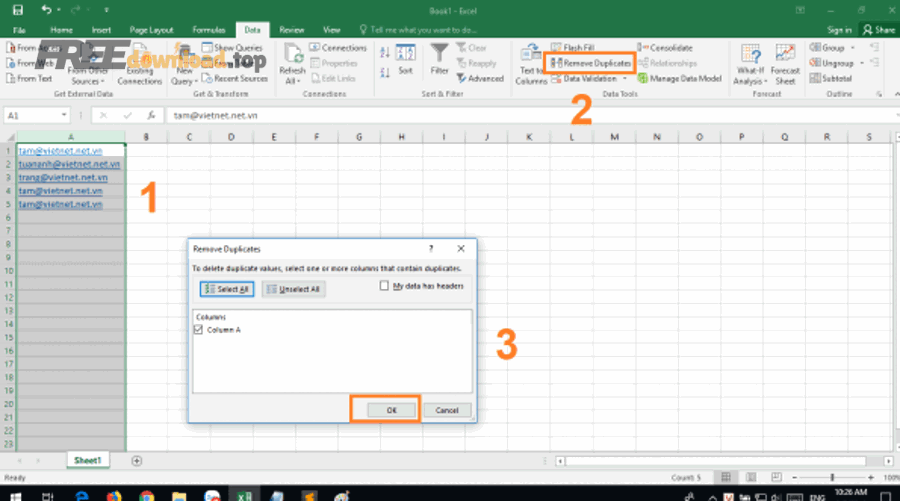
Task: Click Consolidate in Data Tools
Action: click(665, 48)
